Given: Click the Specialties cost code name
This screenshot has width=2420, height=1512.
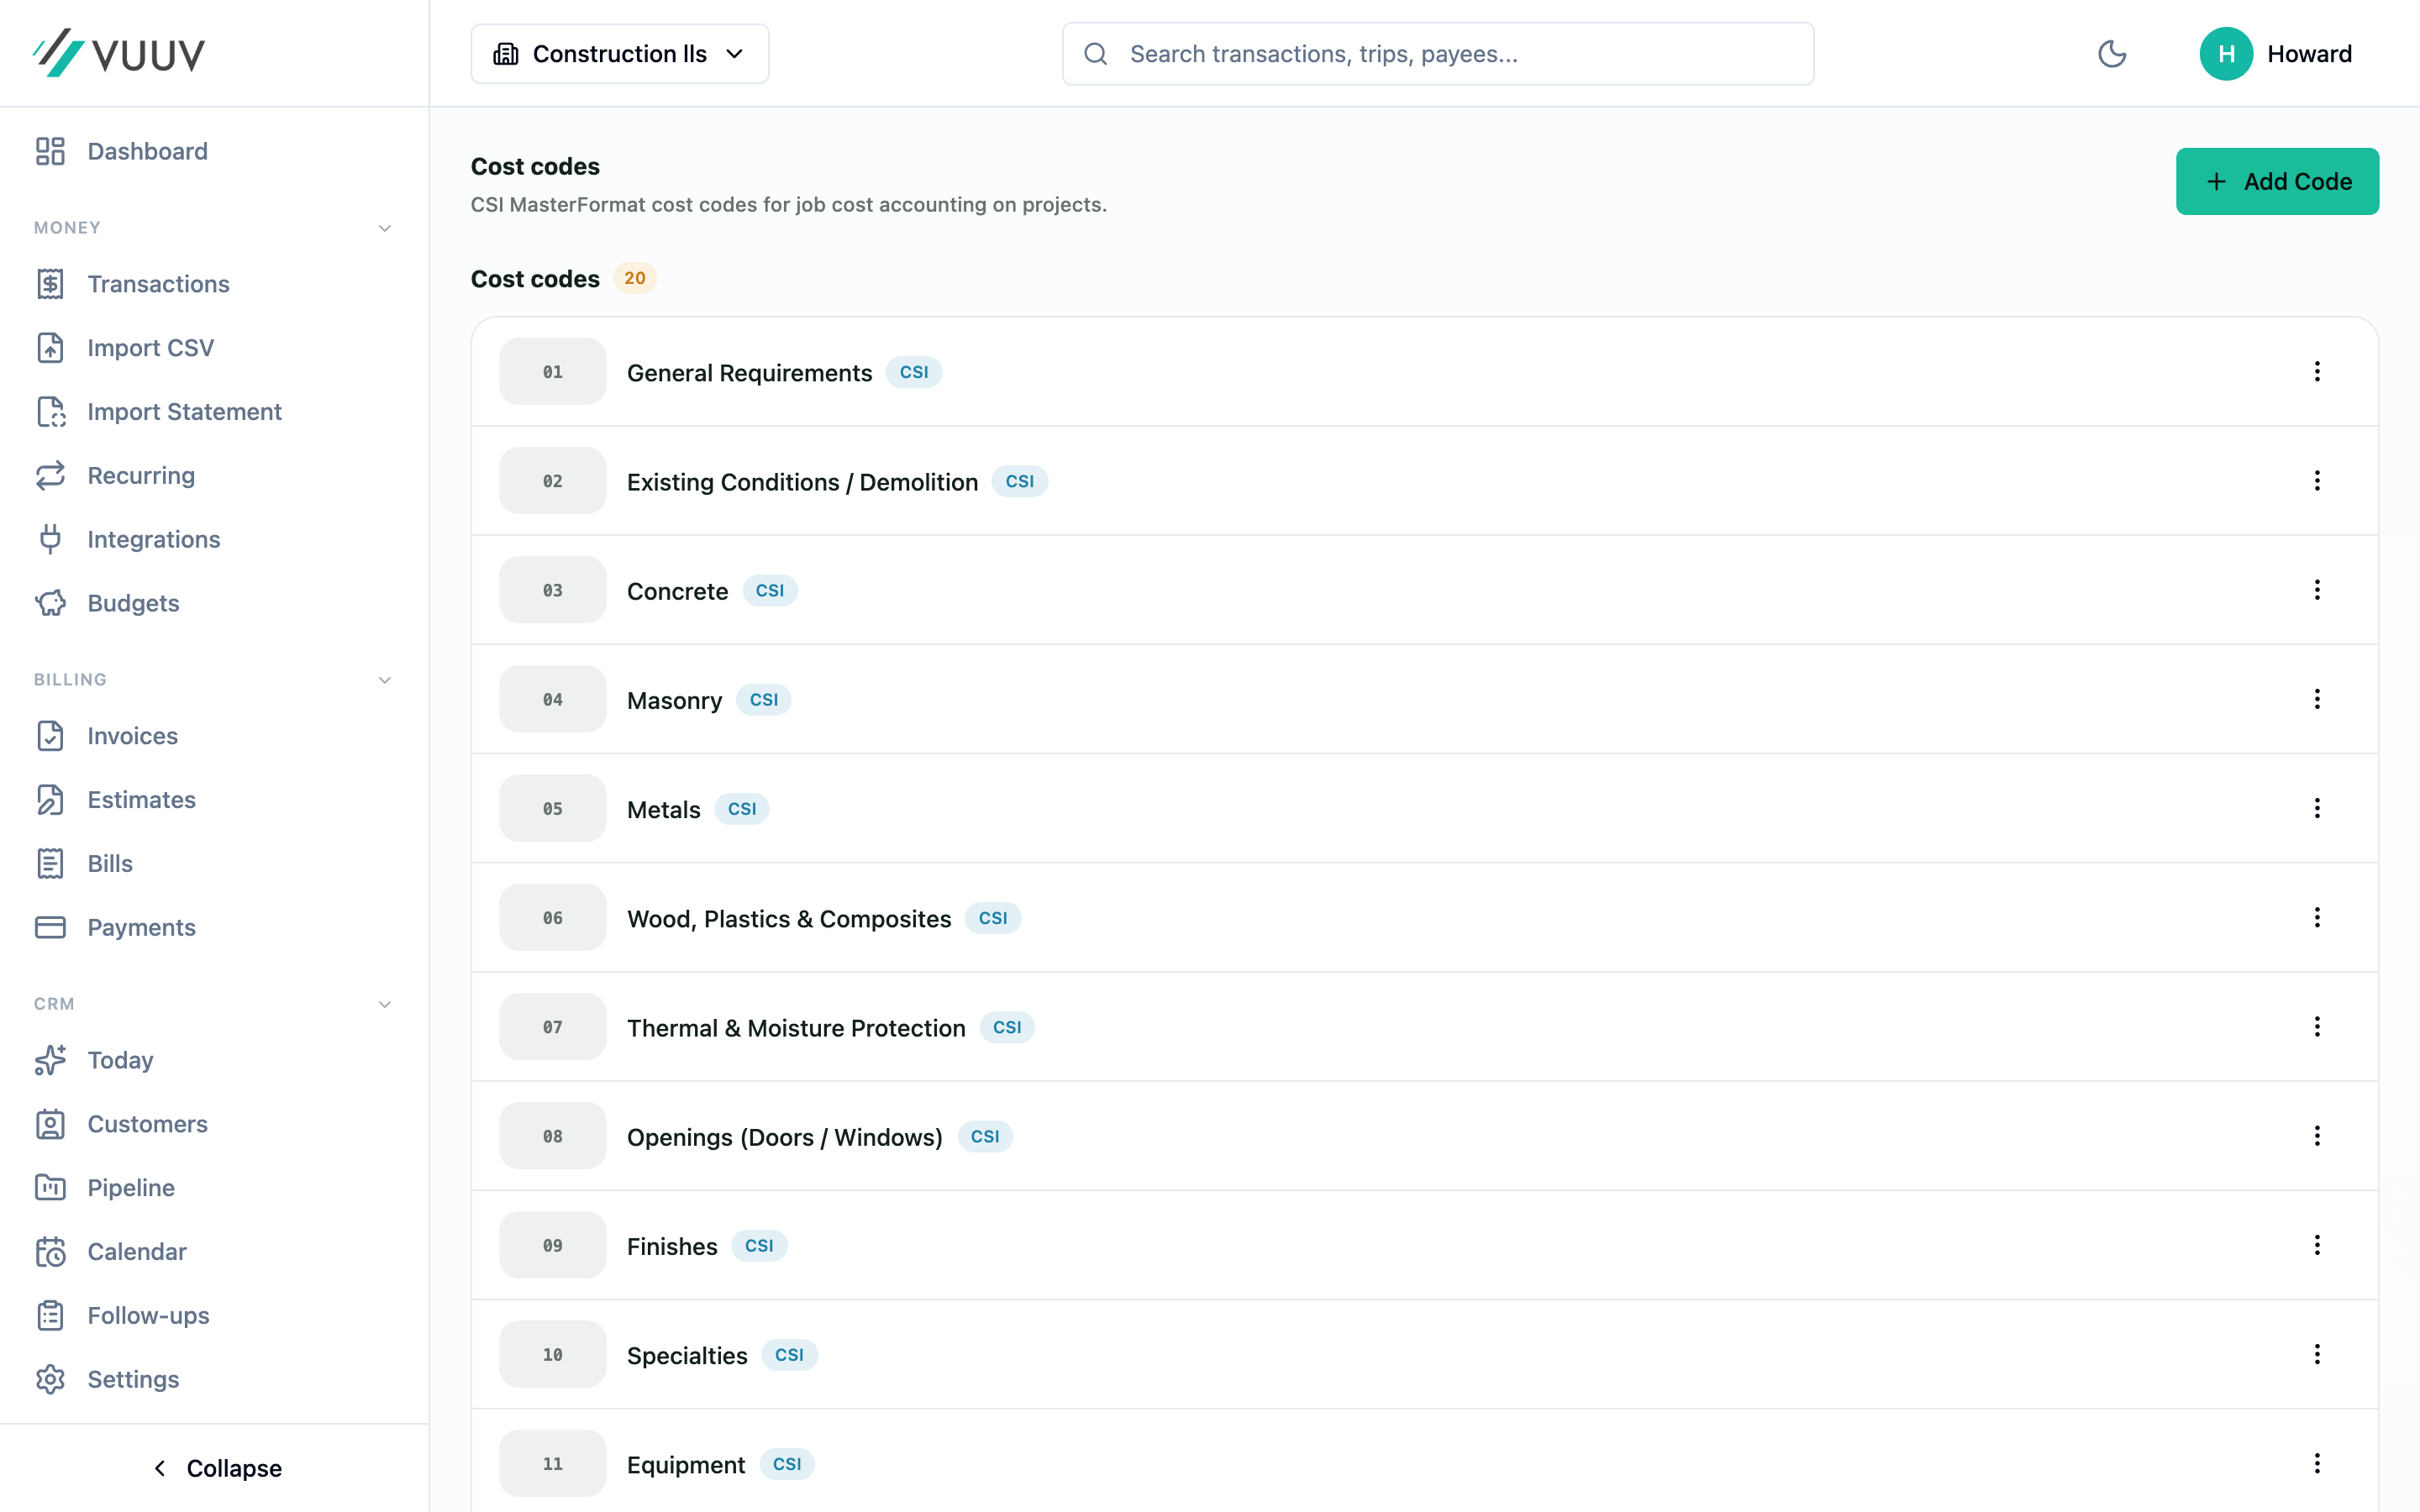Looking at the screenshot, I should pyautogui.click(x=687, y=1356).
